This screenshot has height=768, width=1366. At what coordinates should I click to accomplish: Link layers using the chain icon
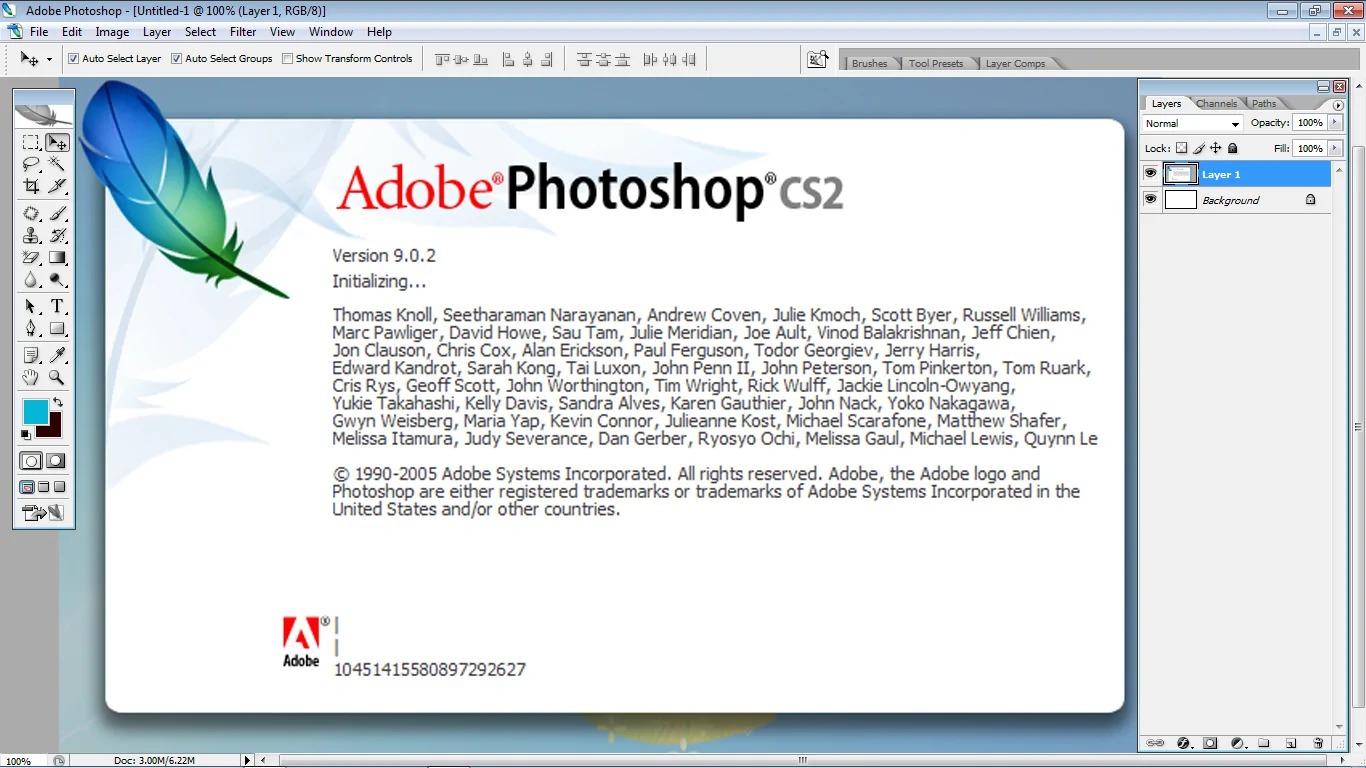(x=1155, y=743)
